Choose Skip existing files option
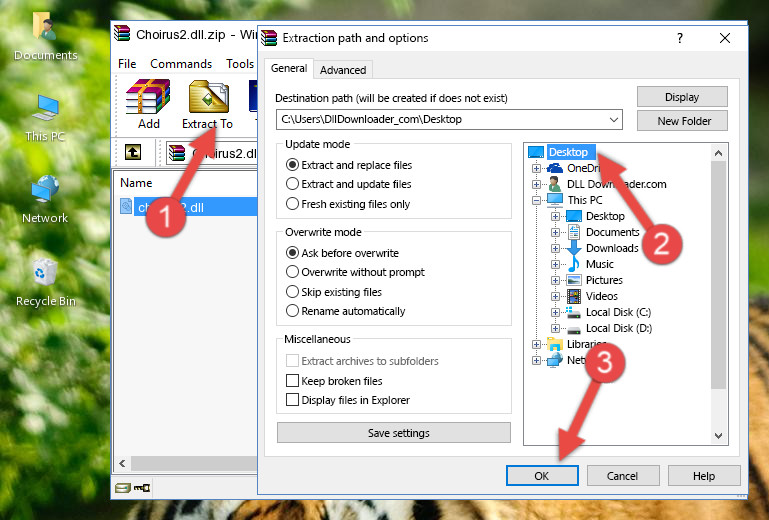The height and width of the screenshot is (520, 769). click(x=333, y=292)
